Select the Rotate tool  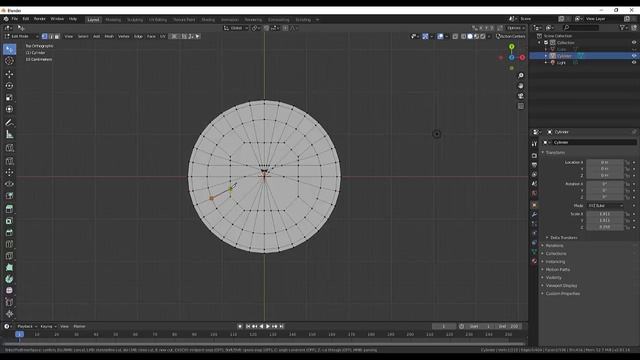coord(9,86)
